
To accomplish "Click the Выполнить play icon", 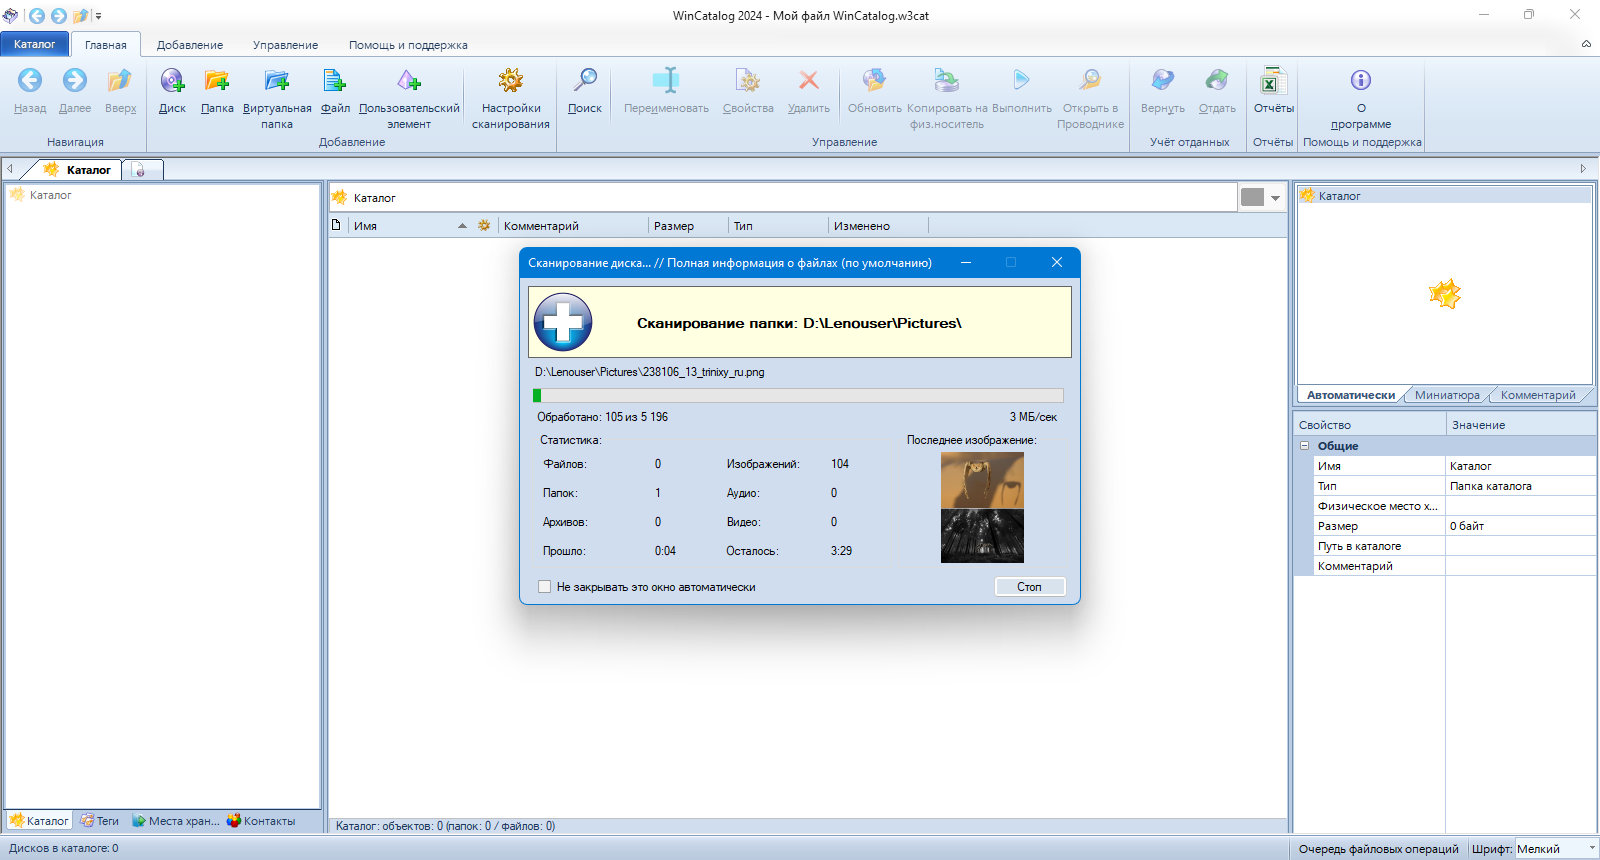I will point(1021,81).
